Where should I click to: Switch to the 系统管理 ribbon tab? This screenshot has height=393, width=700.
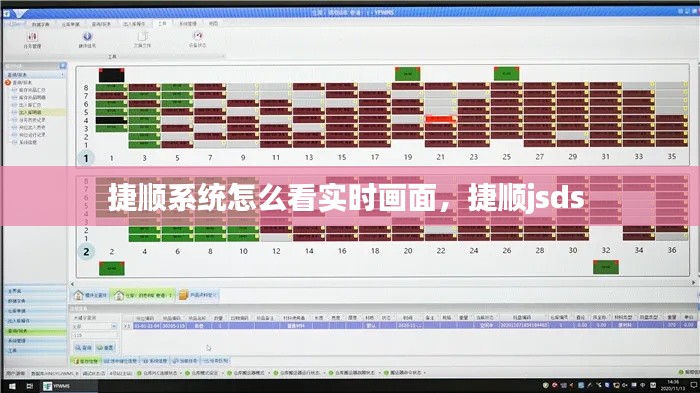point(188,23)
